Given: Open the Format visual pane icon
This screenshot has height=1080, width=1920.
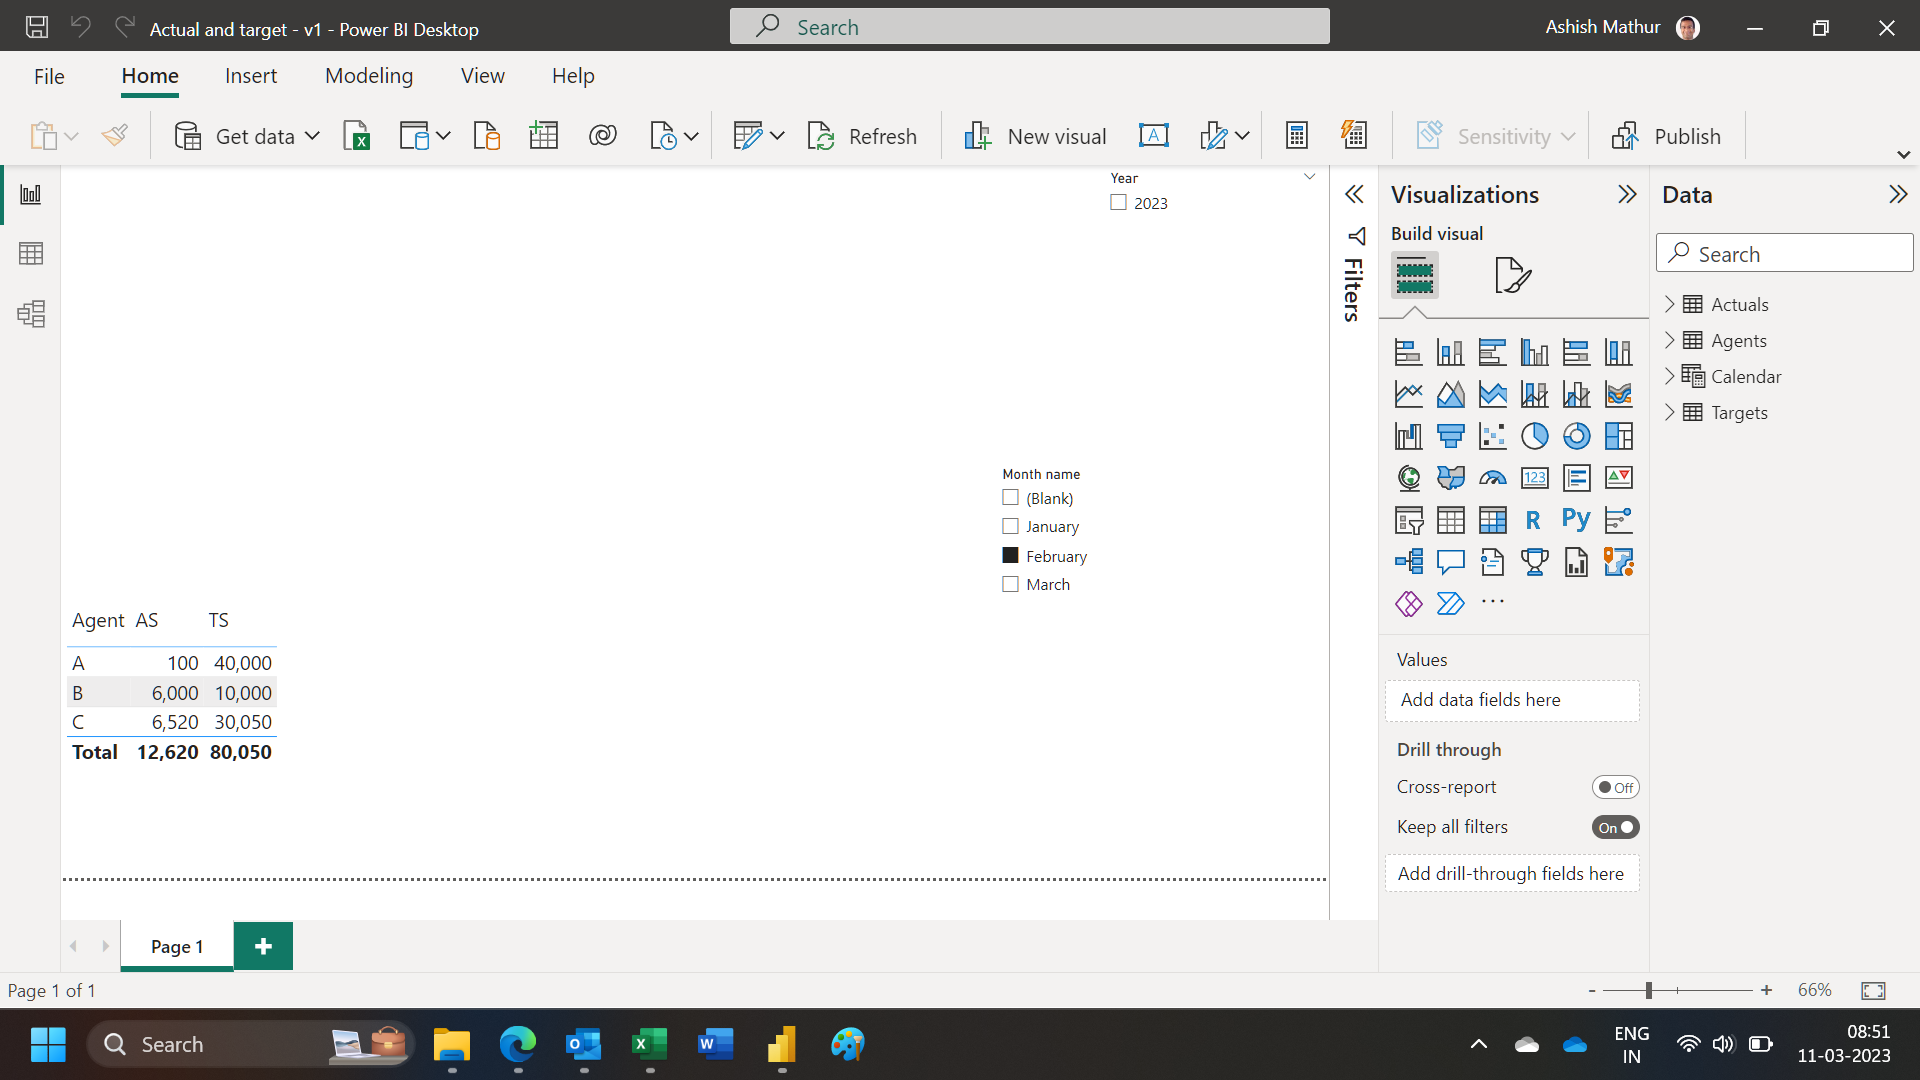Looking at the screenshot, I should (x=1512, y=275).
